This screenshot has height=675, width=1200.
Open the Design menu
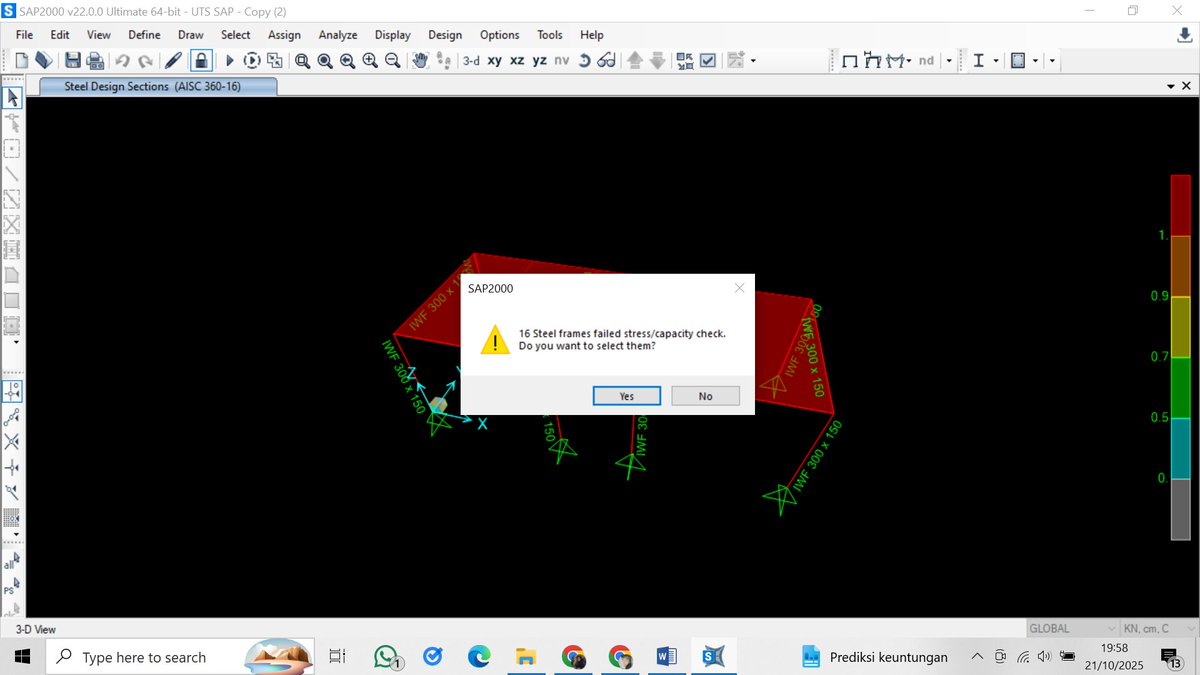tap(445, 34)
